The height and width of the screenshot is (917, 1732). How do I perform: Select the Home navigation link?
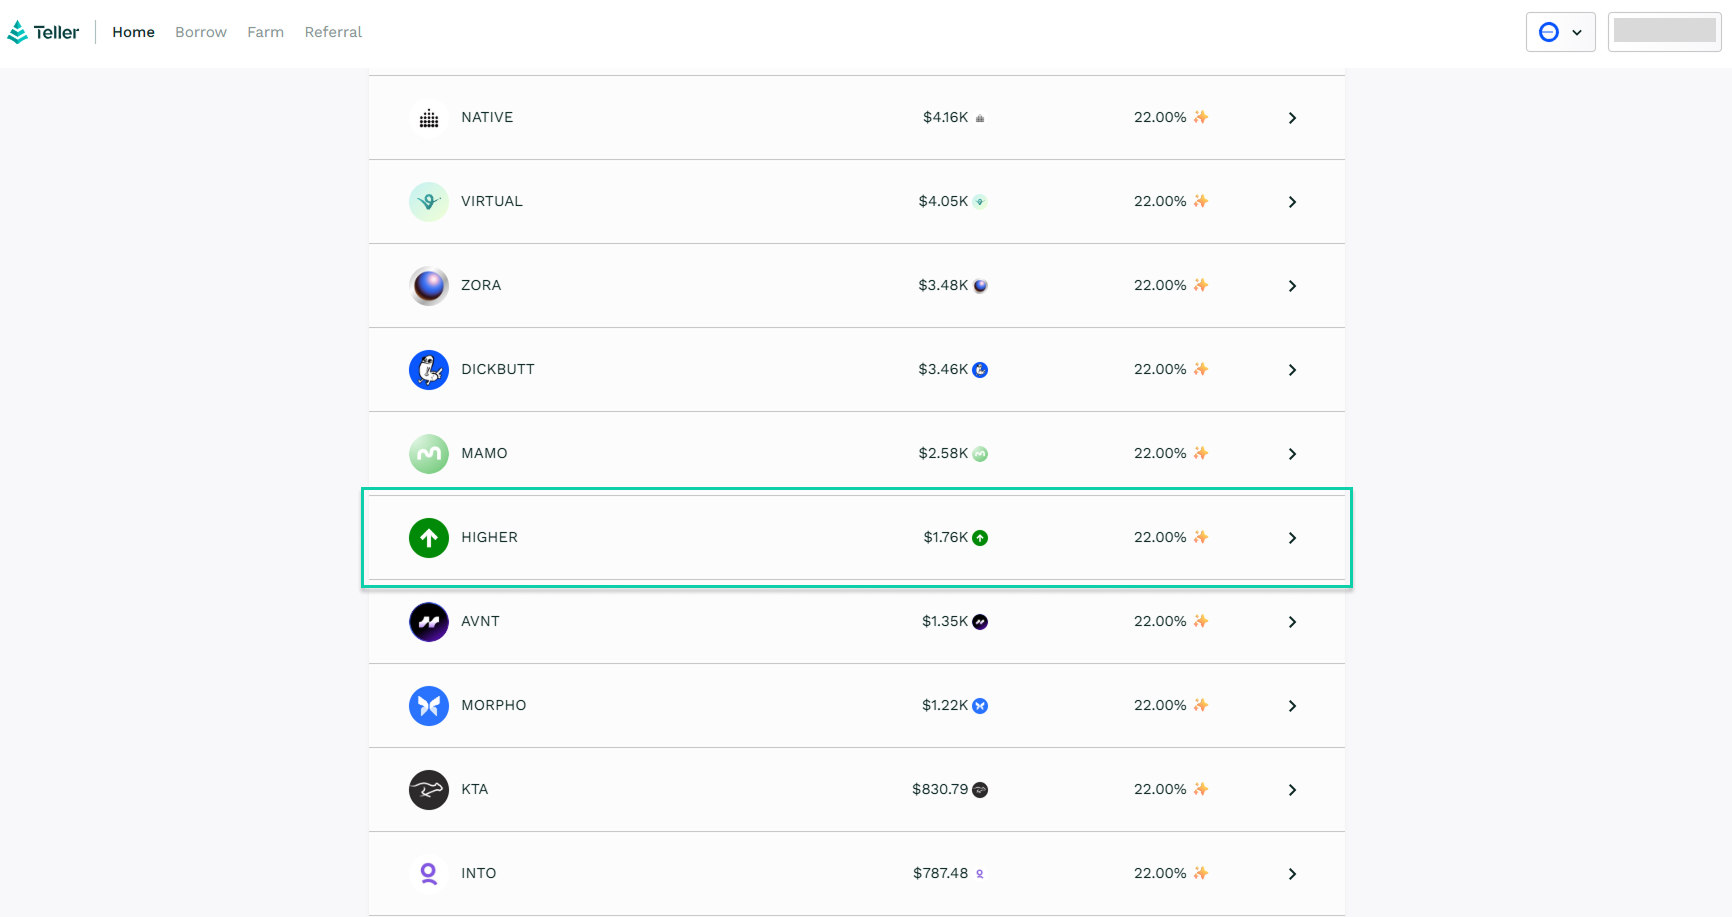click(133, 32)
